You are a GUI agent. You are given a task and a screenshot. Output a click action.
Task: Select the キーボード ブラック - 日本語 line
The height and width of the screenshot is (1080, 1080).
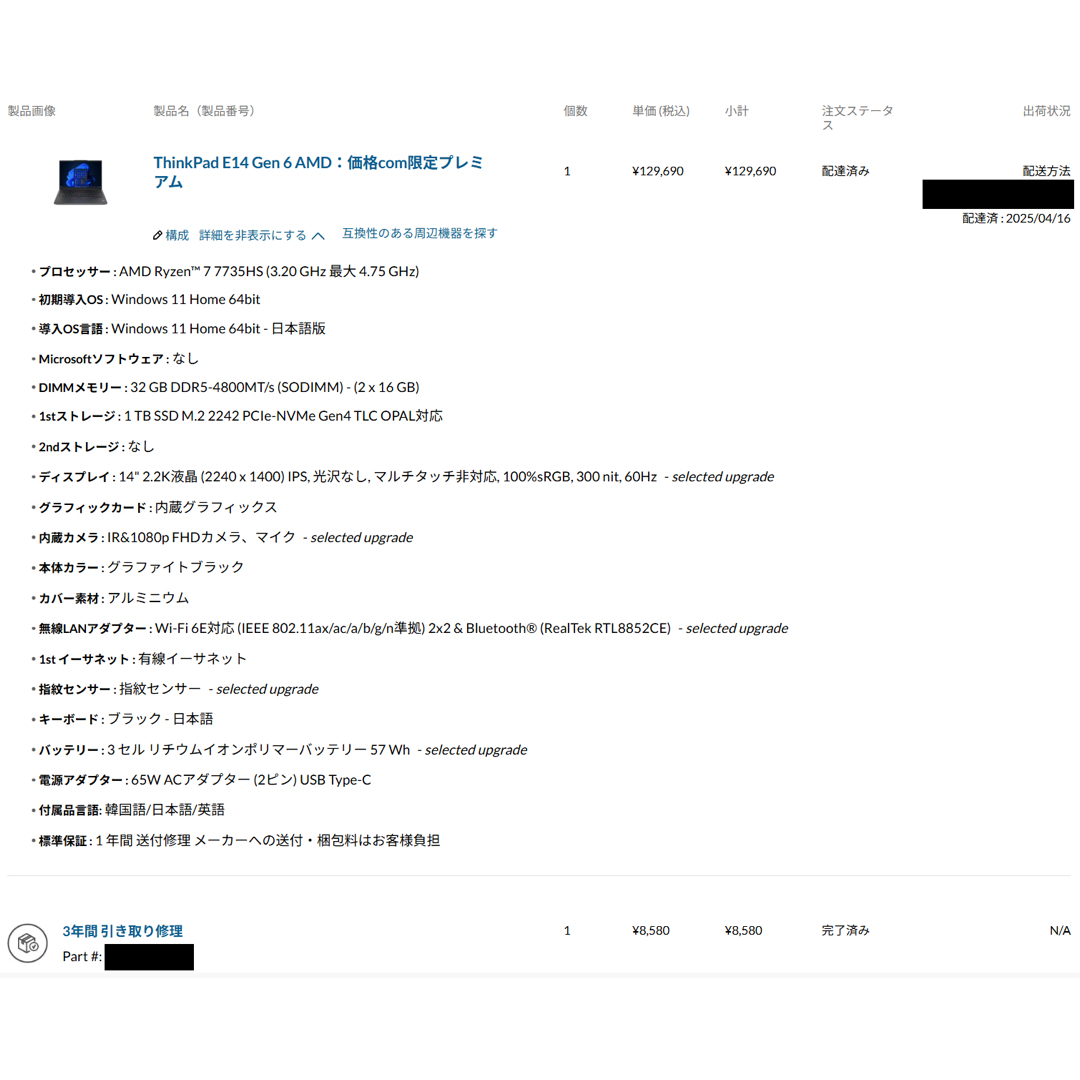pyautogui.click(x=123, y=719)
